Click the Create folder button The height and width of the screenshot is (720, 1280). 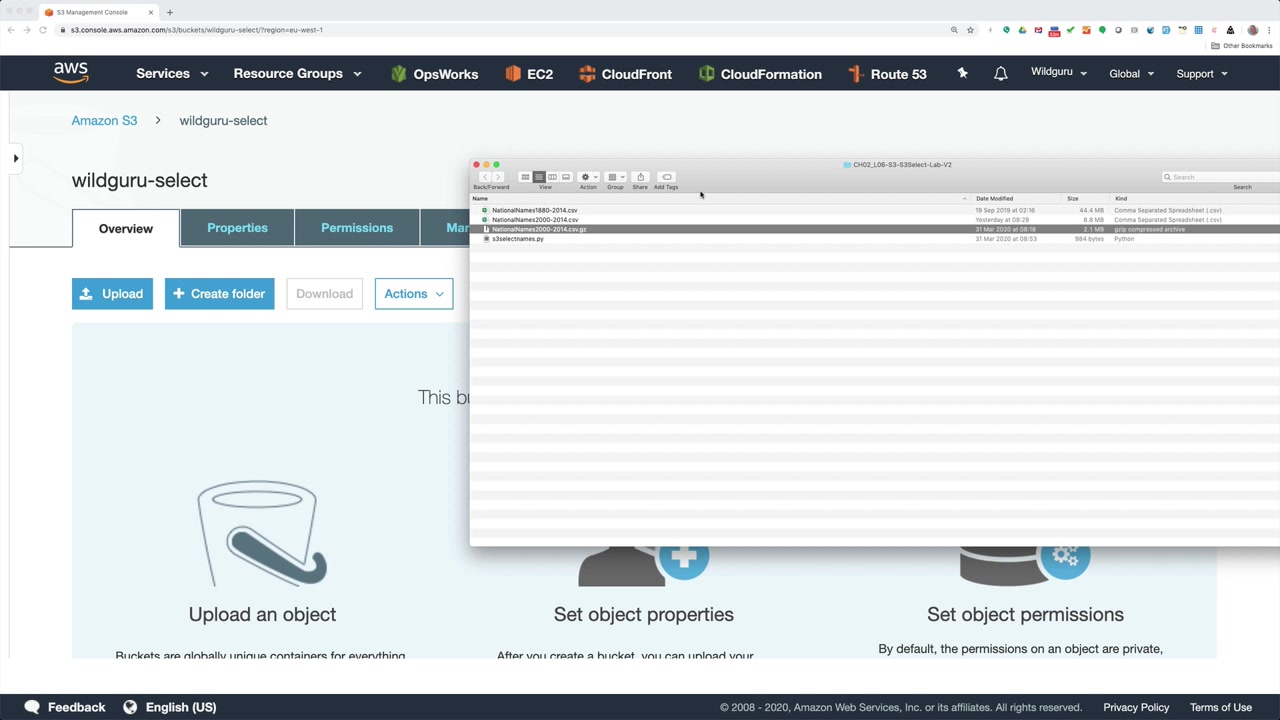click(220, 294)
